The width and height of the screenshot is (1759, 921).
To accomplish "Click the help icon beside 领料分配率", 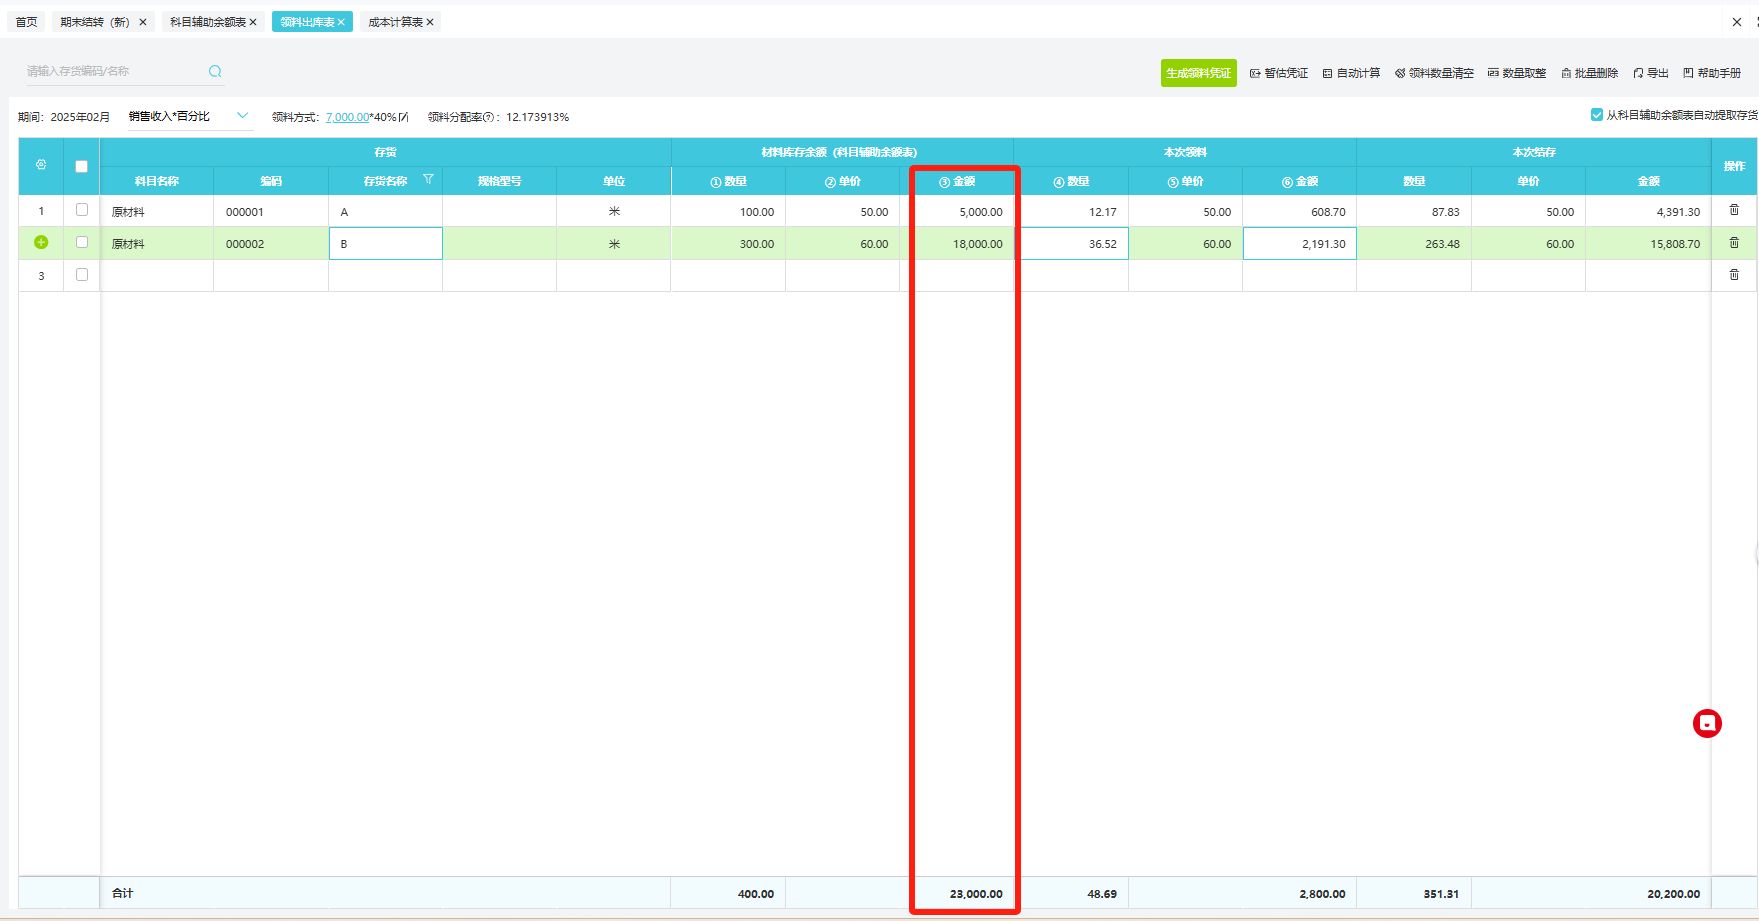I will tap(488, 117).
